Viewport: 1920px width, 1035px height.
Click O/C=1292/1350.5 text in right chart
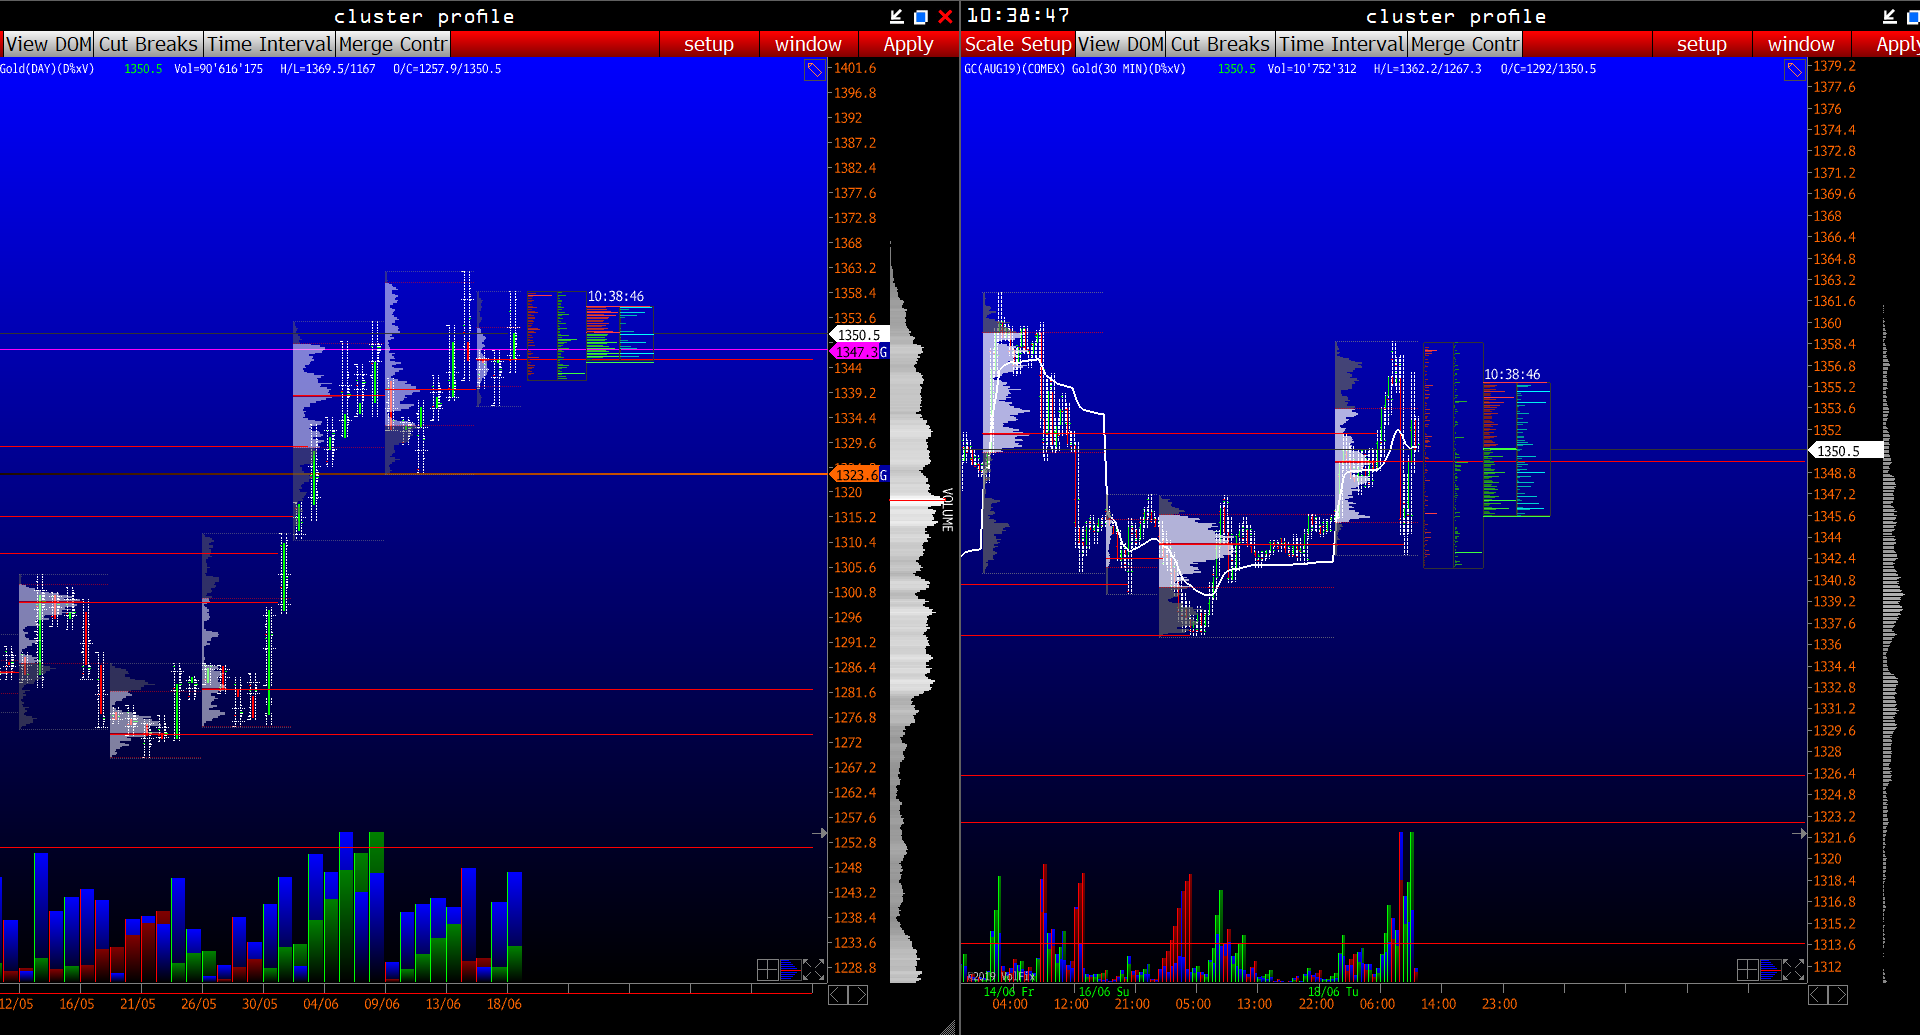click(1548, 69)
